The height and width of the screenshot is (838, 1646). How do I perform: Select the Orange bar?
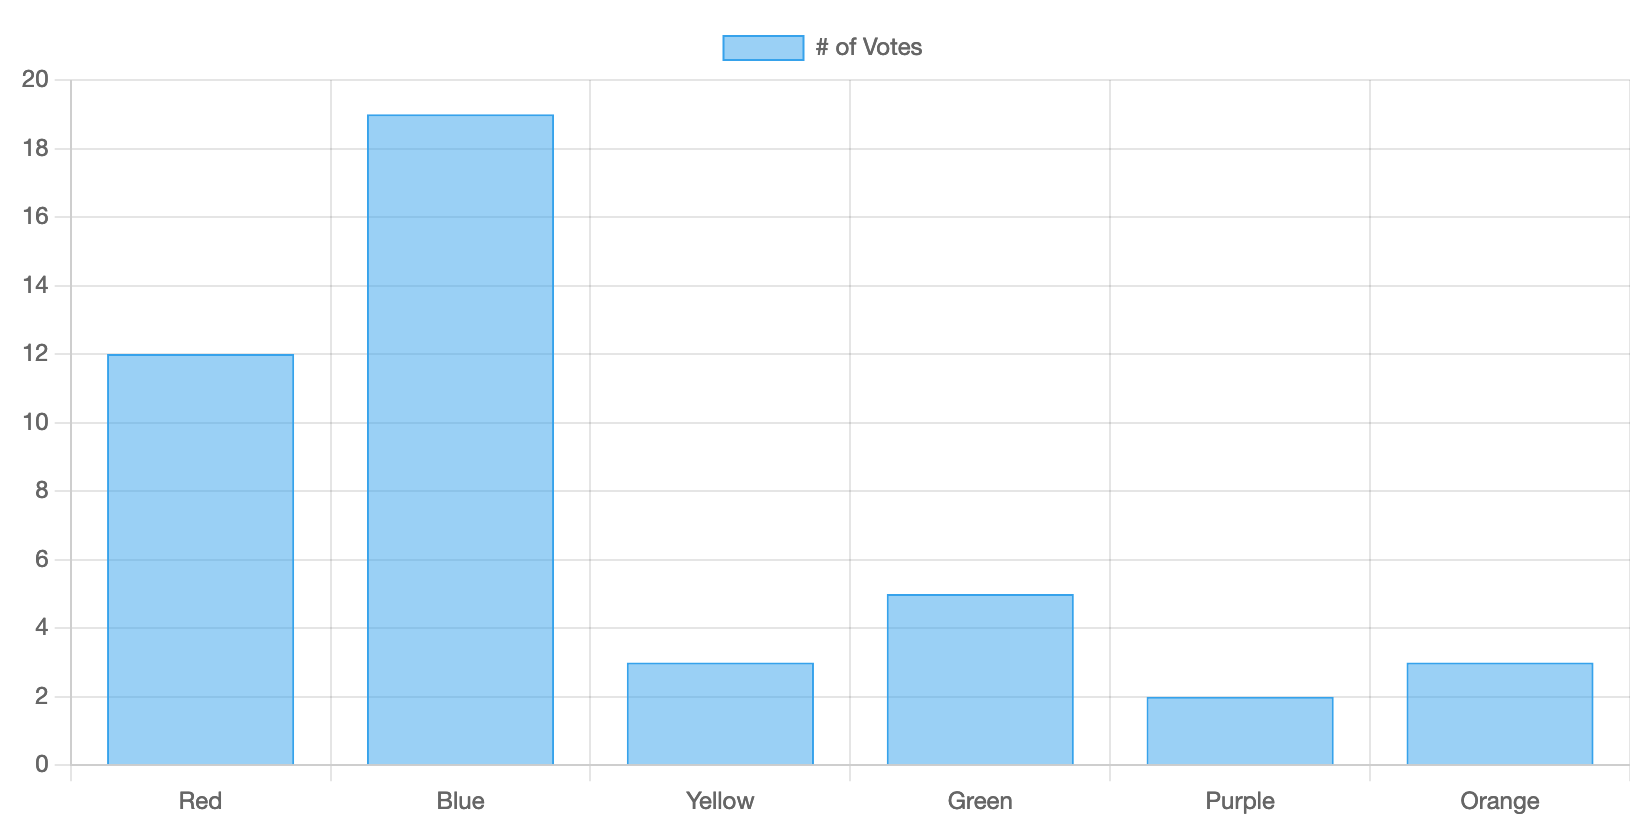[1499, 714]
